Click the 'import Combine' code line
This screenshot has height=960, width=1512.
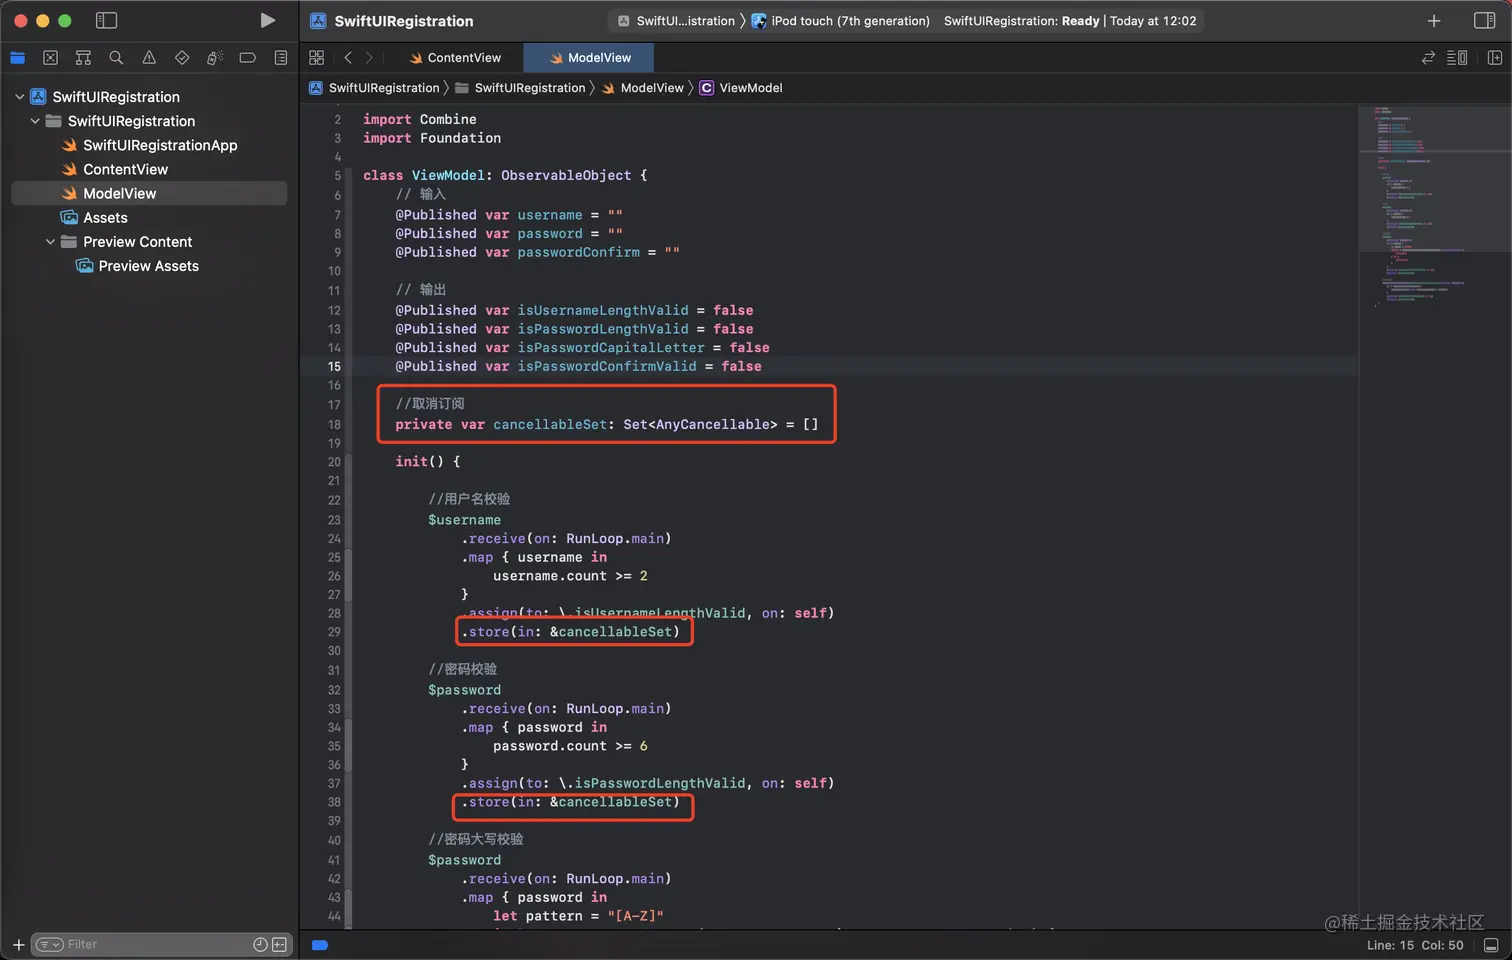420,119
